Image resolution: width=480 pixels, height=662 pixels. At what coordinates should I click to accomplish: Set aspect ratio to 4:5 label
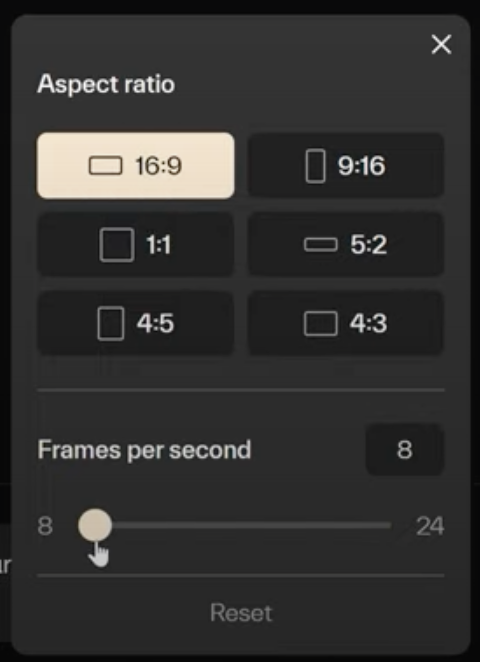tap(155, 324)
